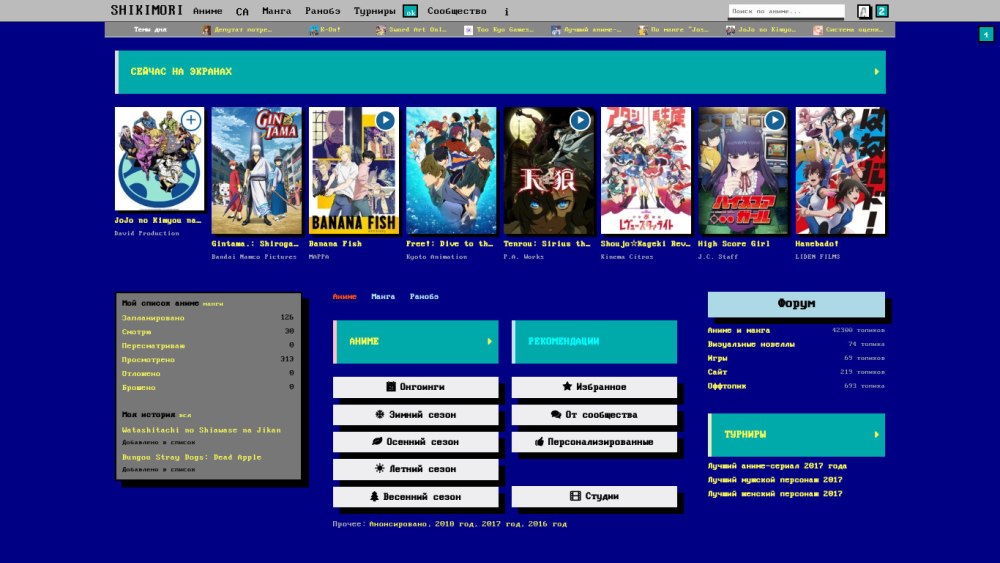Expand the ТУРНИРЫ block arrow

[x=876, y=434]
